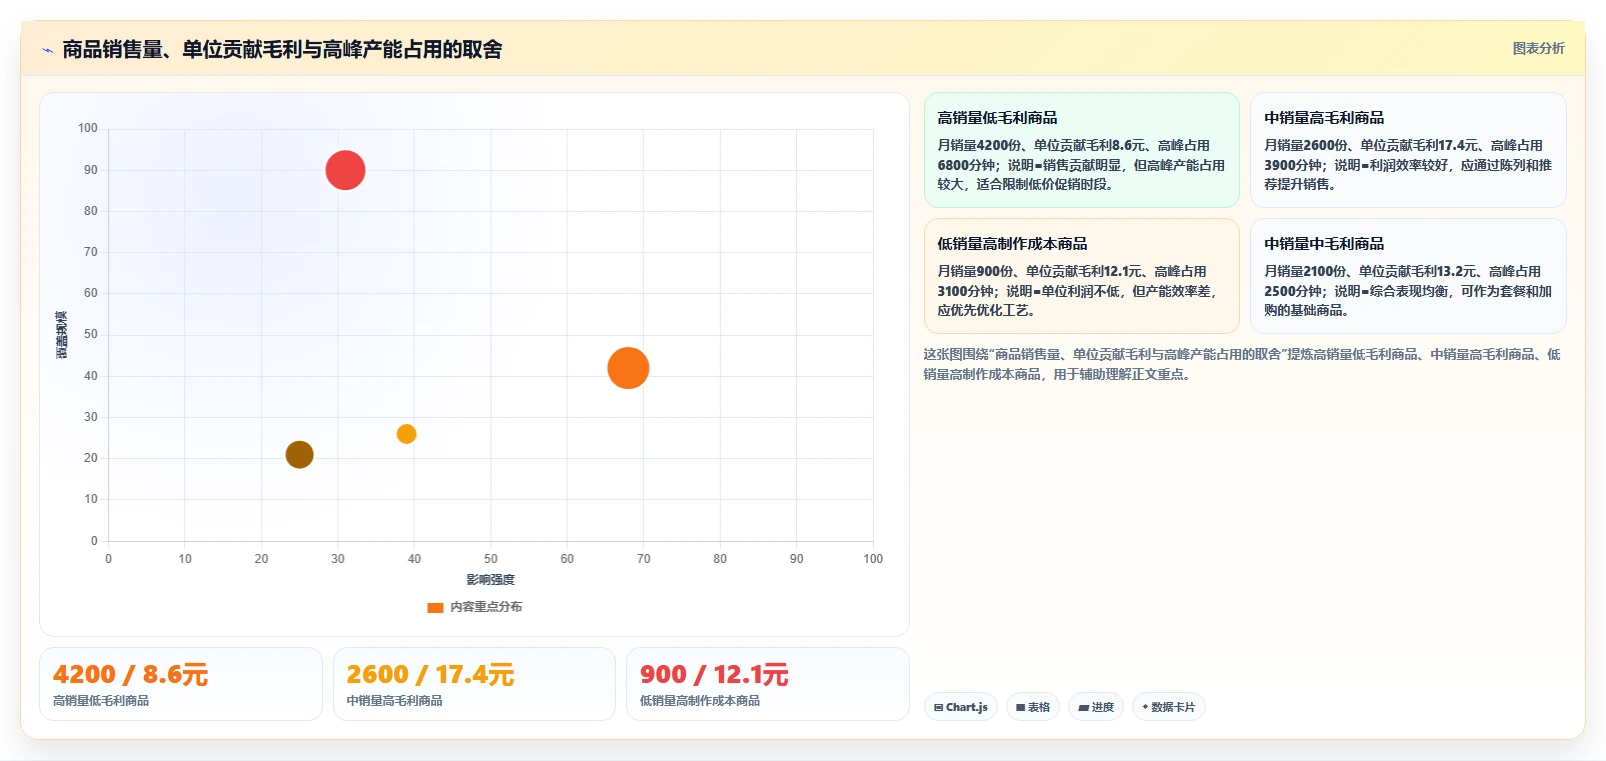Open the 中销量高毛利商品 info card

pyautogui.click(x=1408, y=150)
